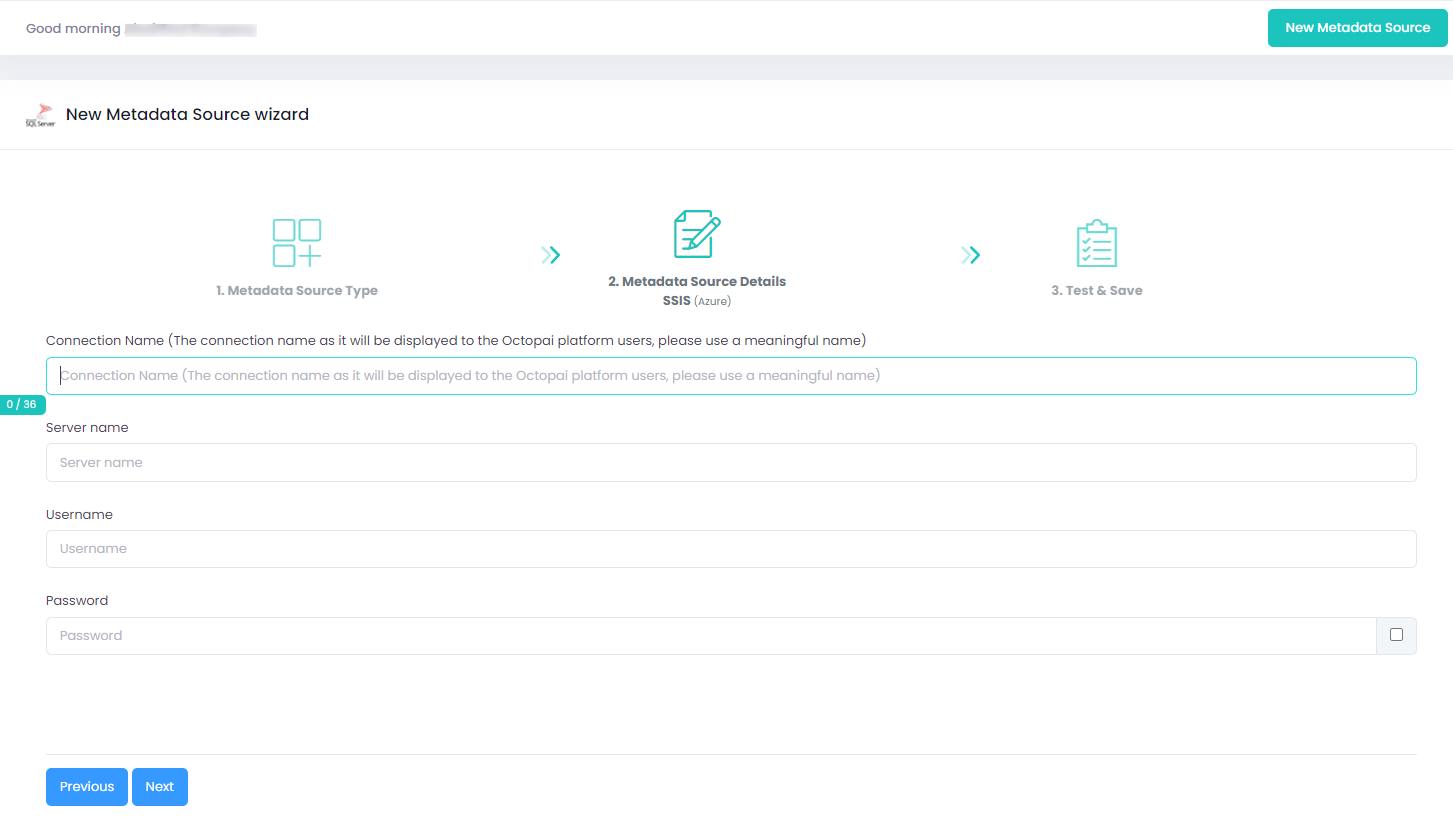Click the 'New Metadata Source wizard' heading
The image size is (1453, 827).
187,115
